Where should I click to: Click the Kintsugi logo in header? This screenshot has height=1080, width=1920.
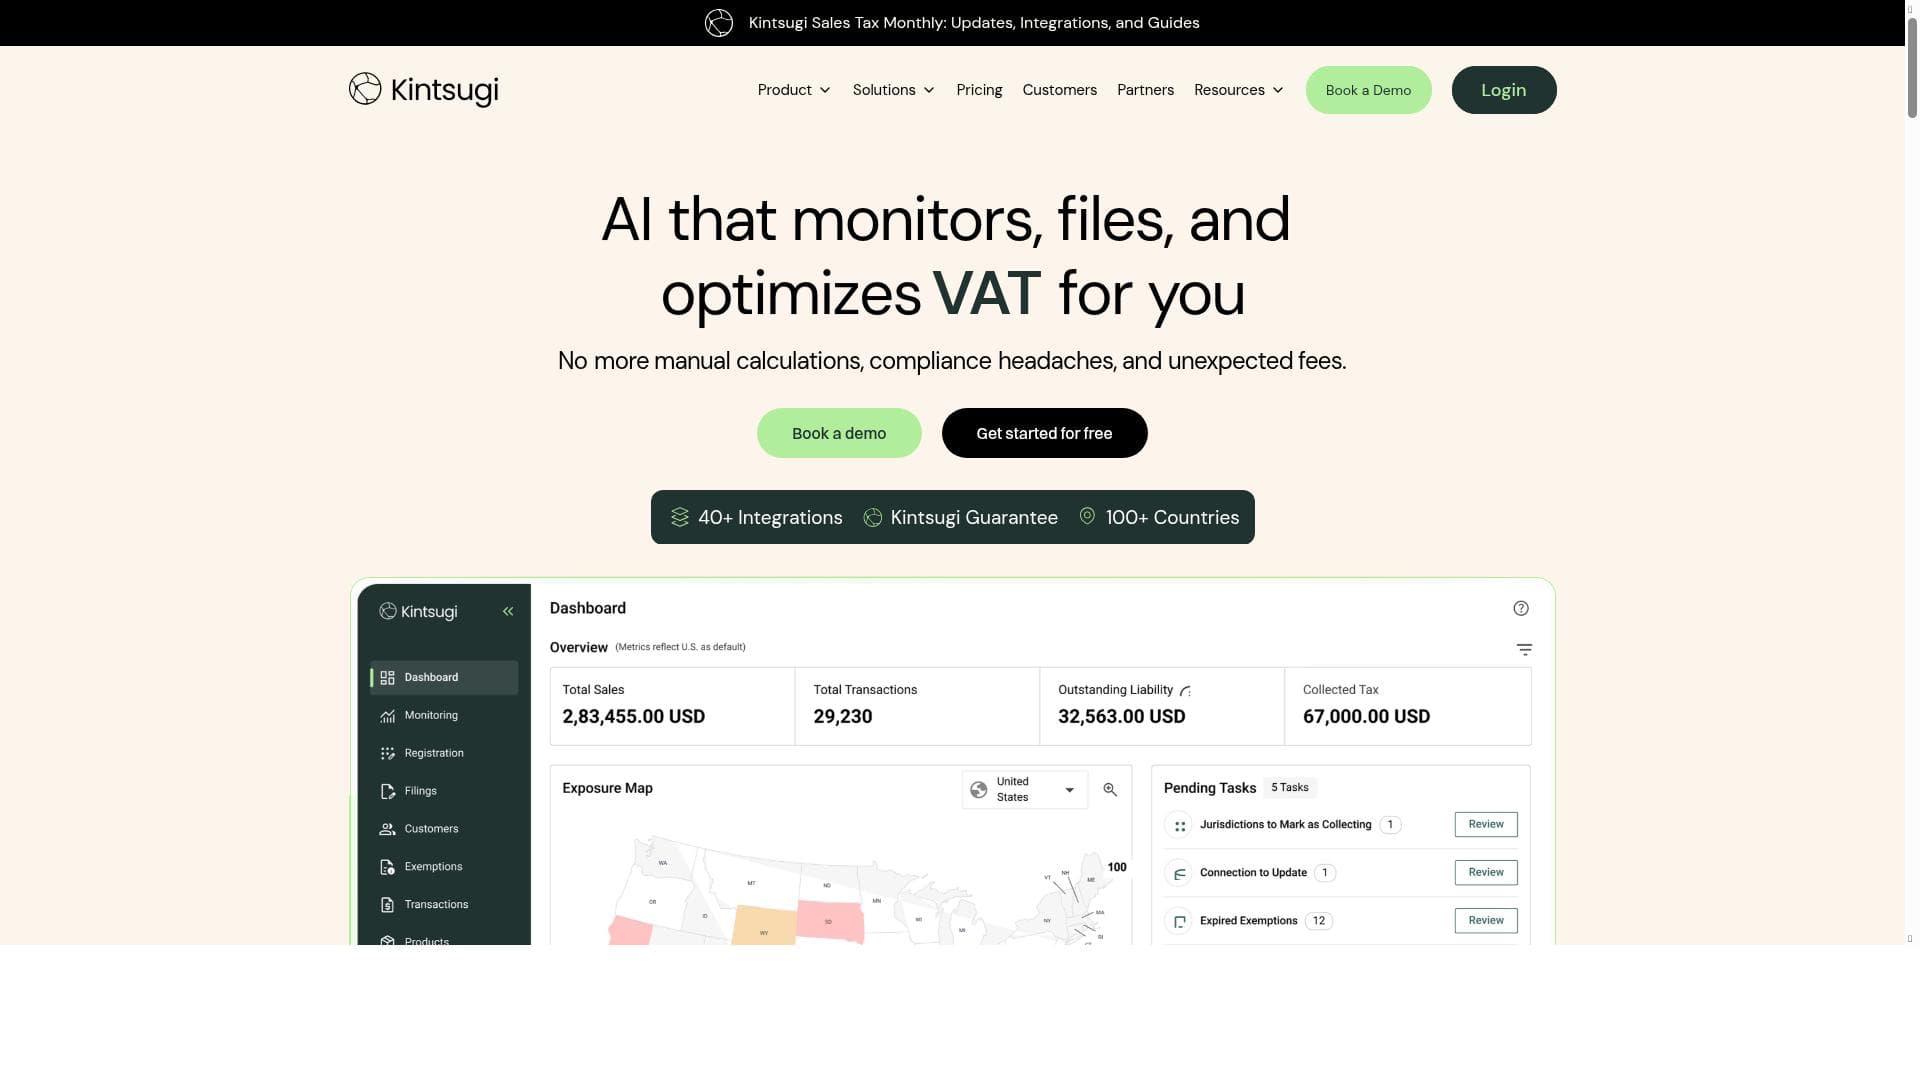(x=423, y=90)
